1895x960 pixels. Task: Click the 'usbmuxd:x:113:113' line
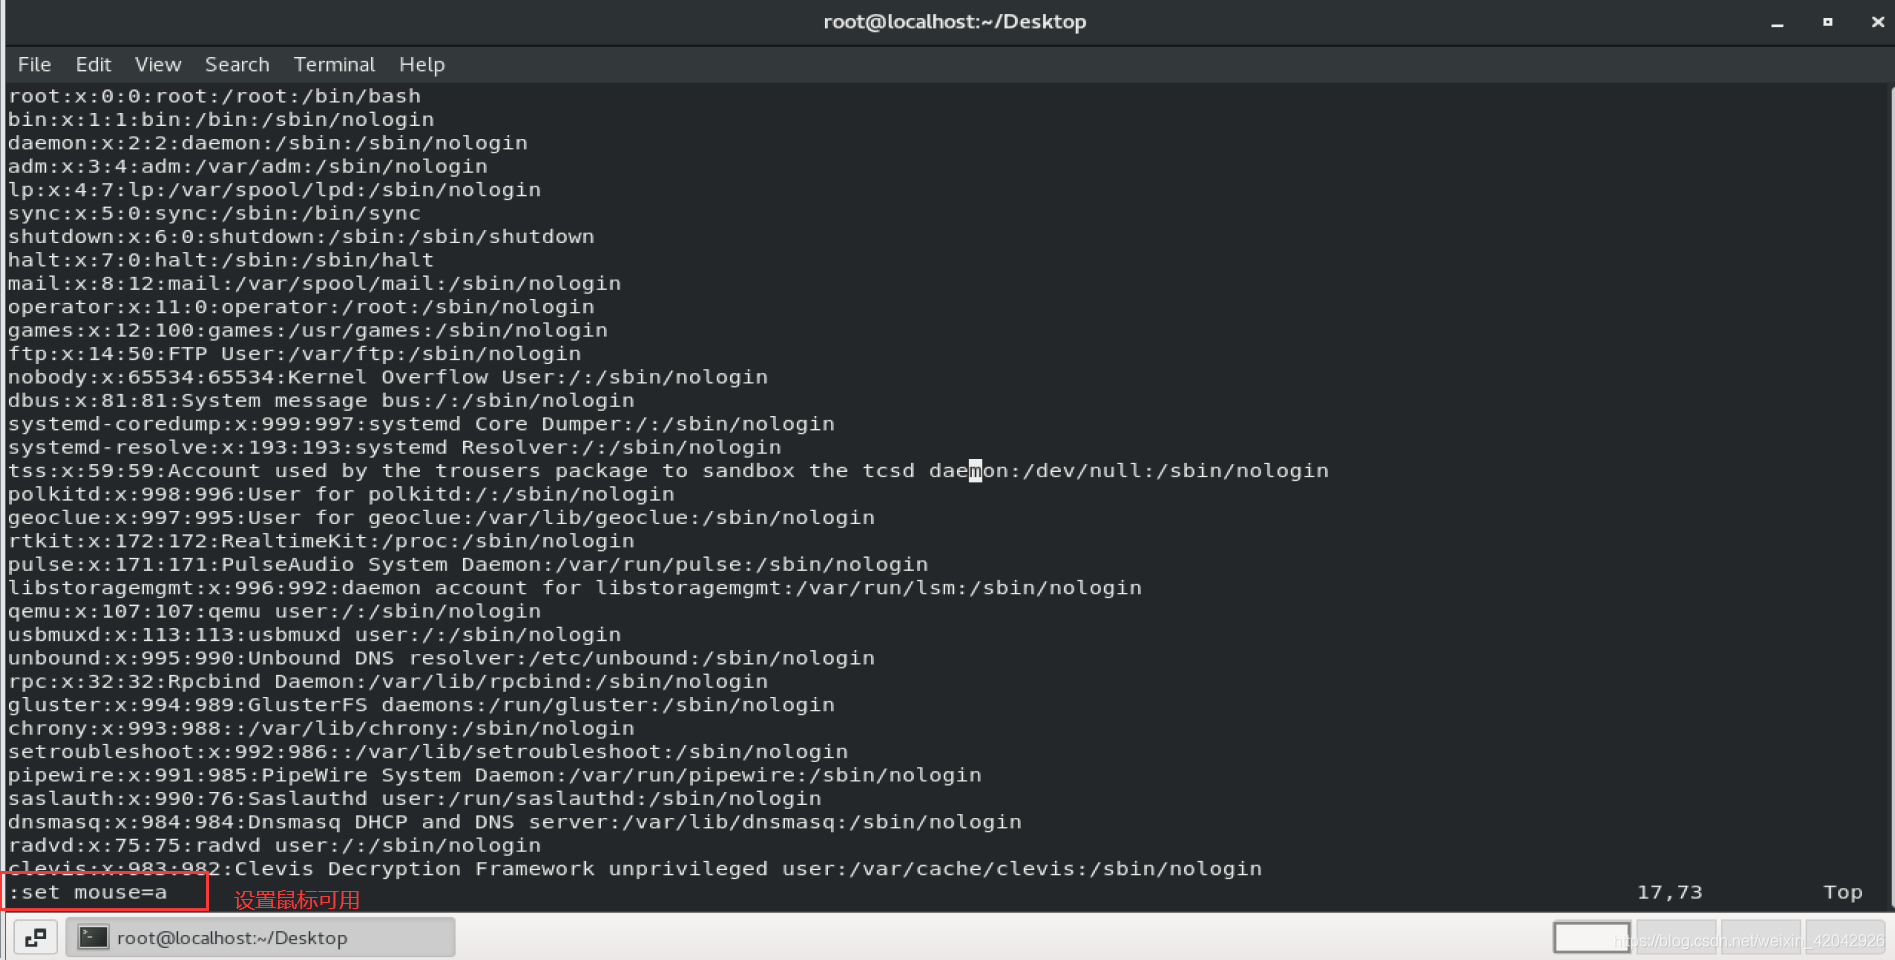coord(314,635)
